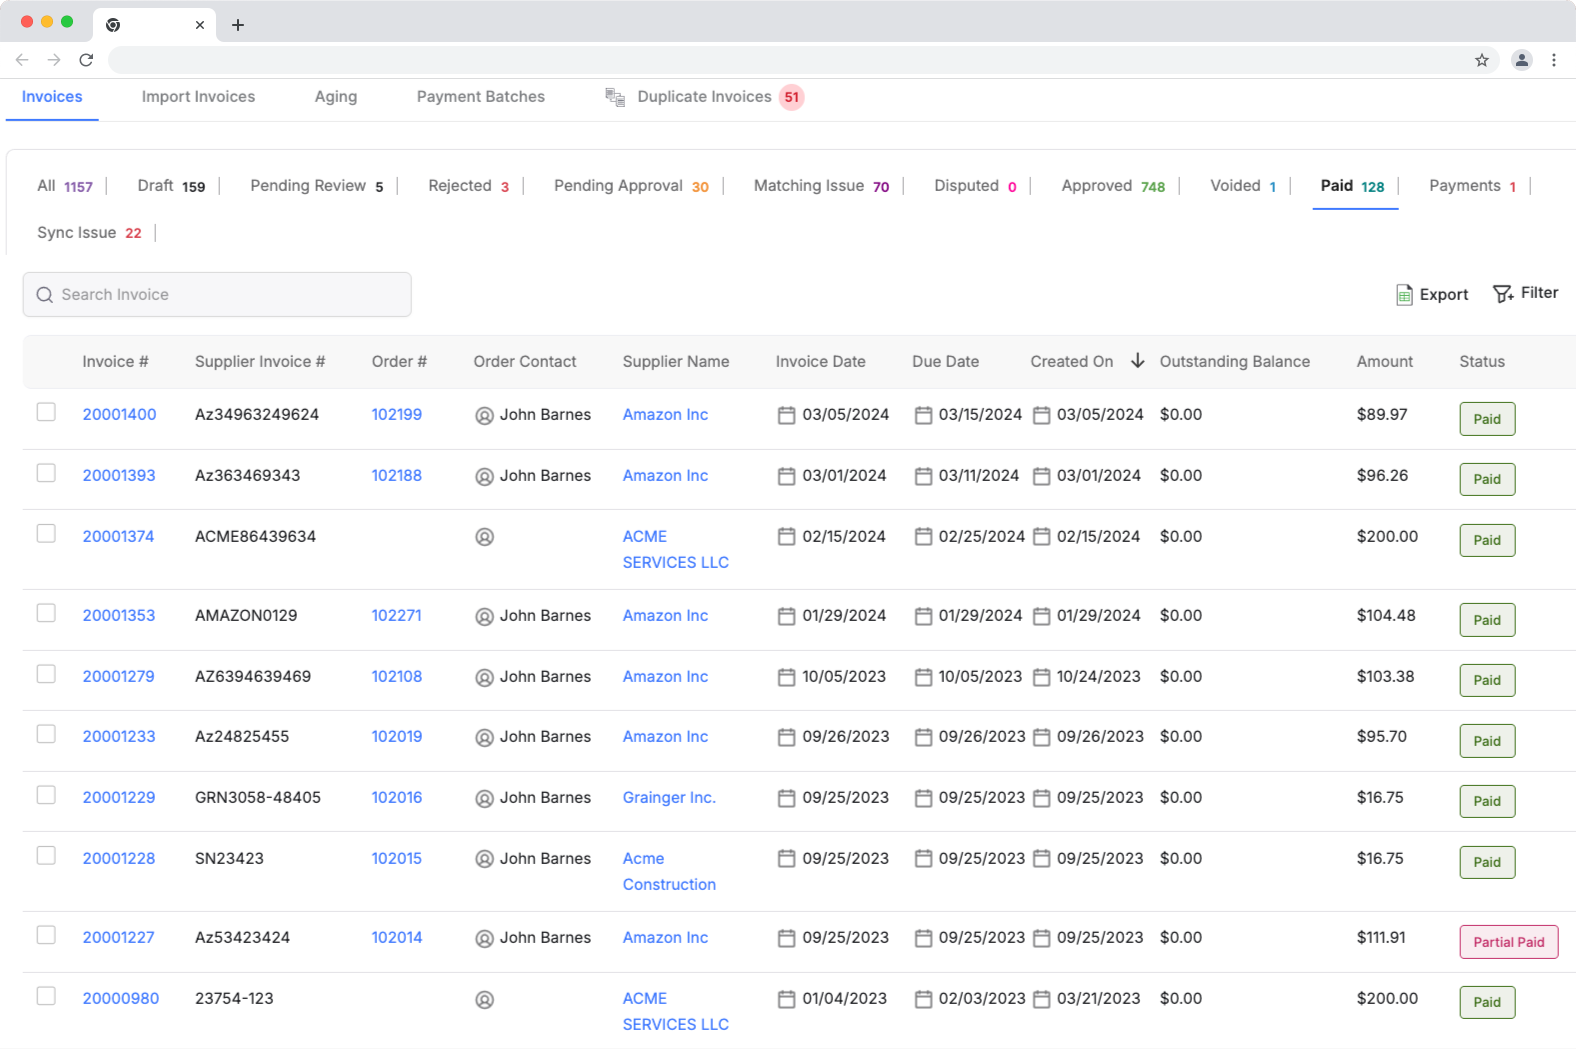This screenshot has width=1576, height=1049.
Task: Open a new browser tab
Action: coord(238,25)
